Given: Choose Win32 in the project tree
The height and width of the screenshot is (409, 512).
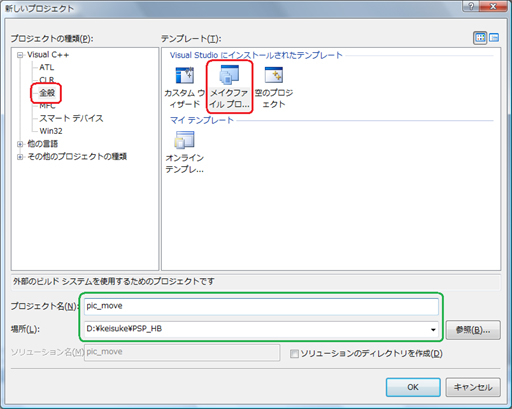Looking at the screenshot, I should [51, 131].
